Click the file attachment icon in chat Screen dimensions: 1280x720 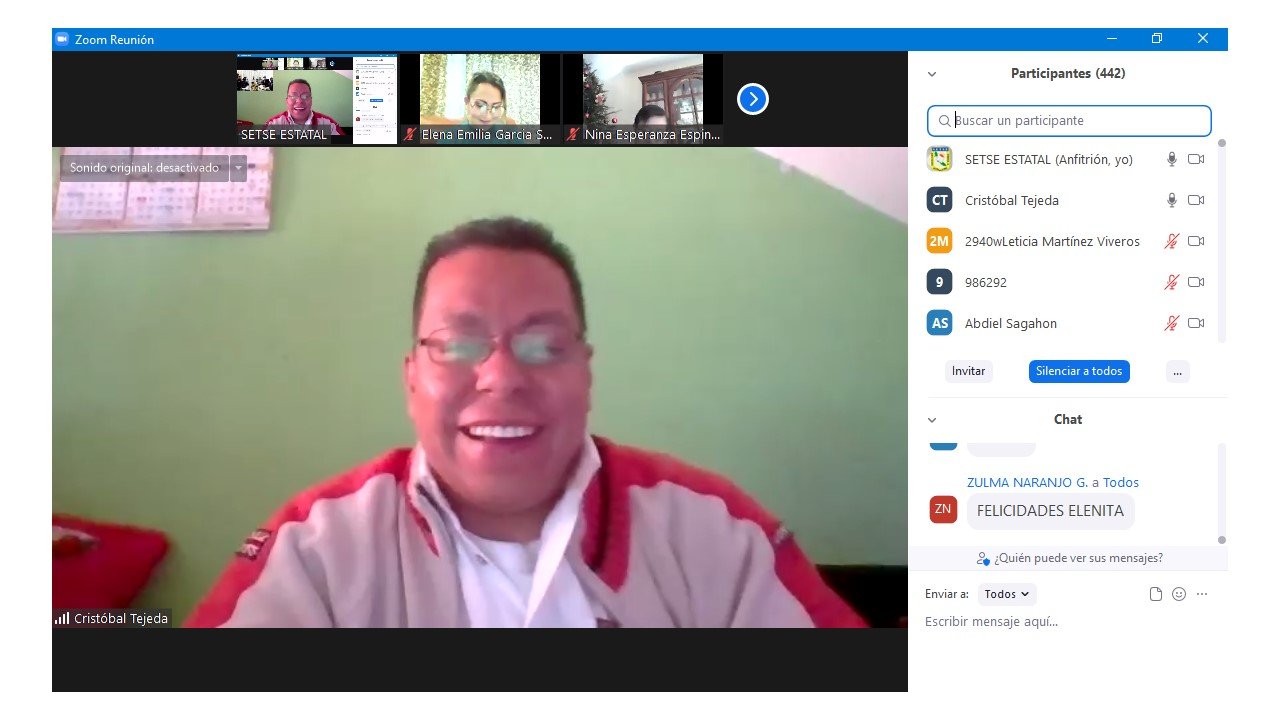pyautogui.click(x=1156, y=594)
